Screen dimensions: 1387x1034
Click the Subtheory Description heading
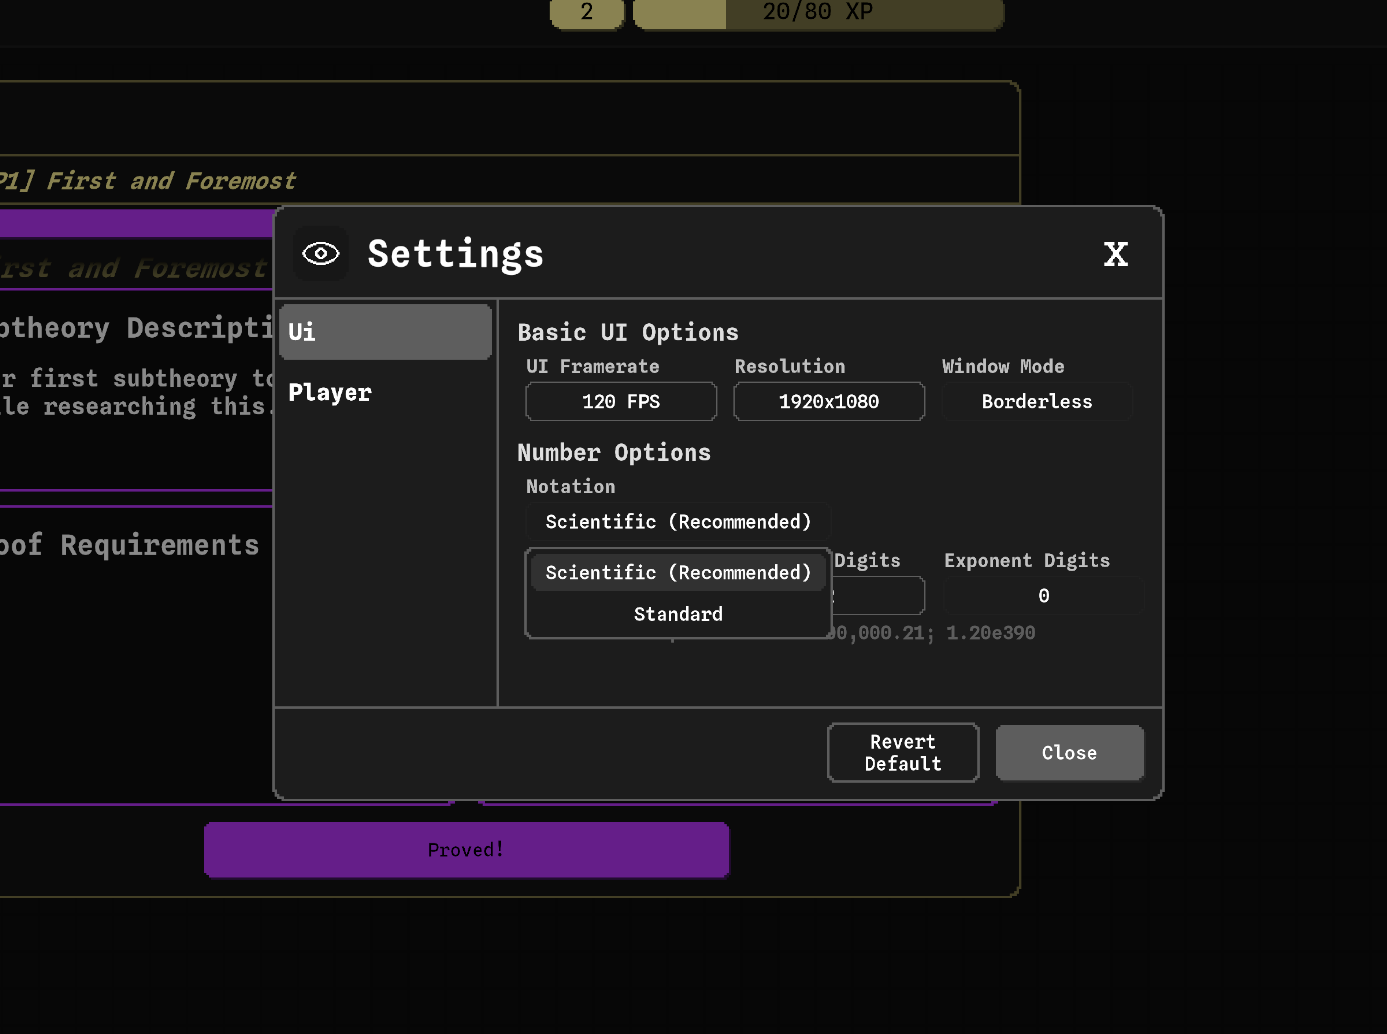click(x=135, y=328)
